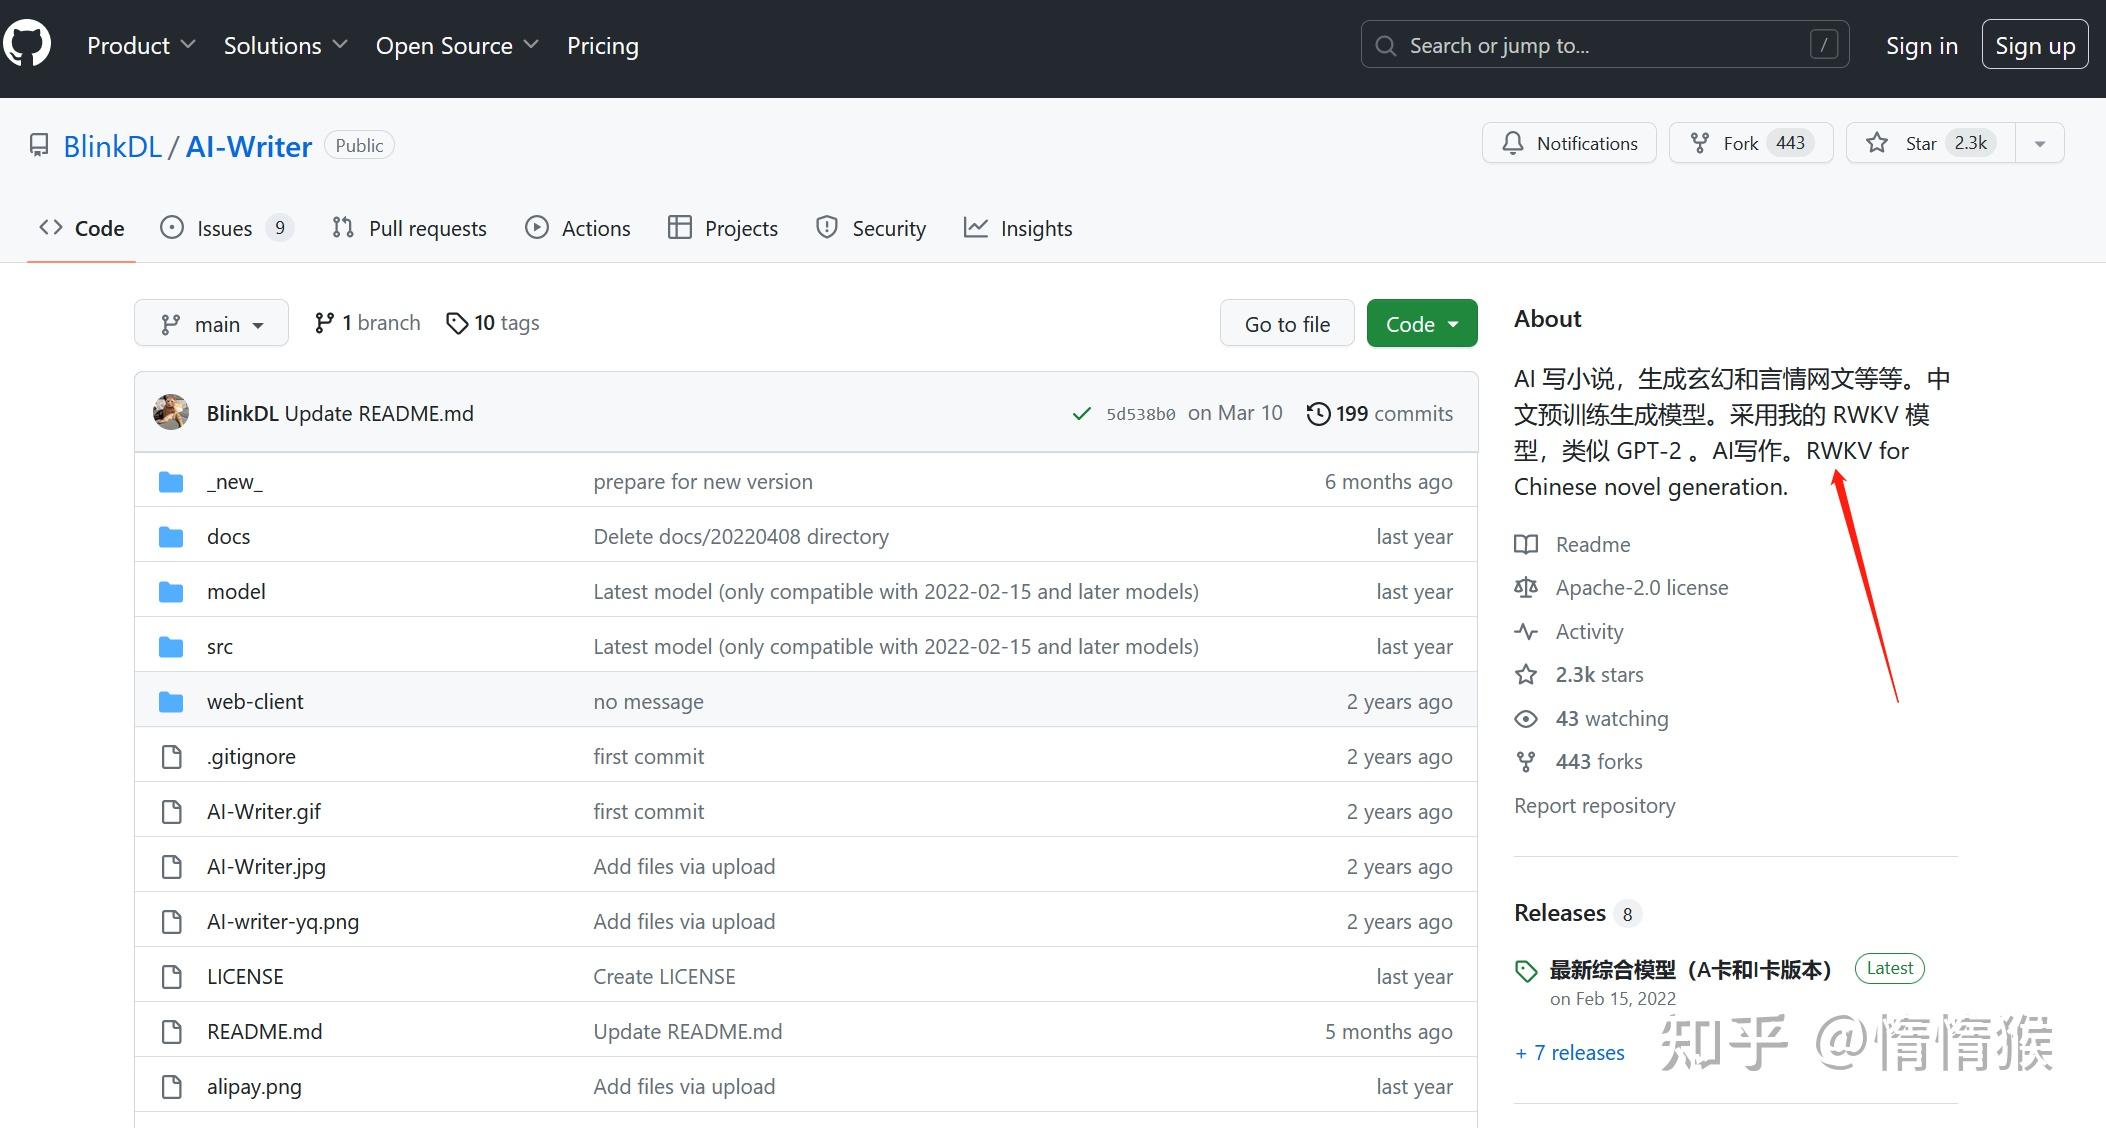Open the 43 watching link
This screenshot has width=2106, height=1128.
click(x=1611, y=718)
